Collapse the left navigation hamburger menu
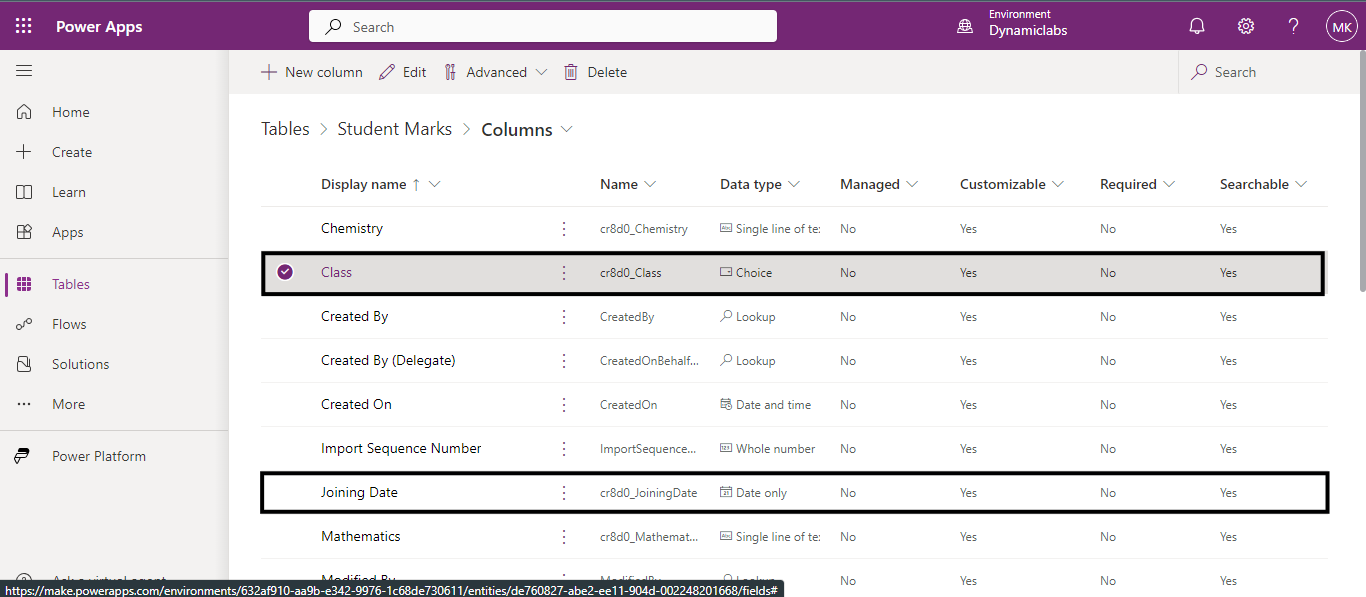 (24, 71)
